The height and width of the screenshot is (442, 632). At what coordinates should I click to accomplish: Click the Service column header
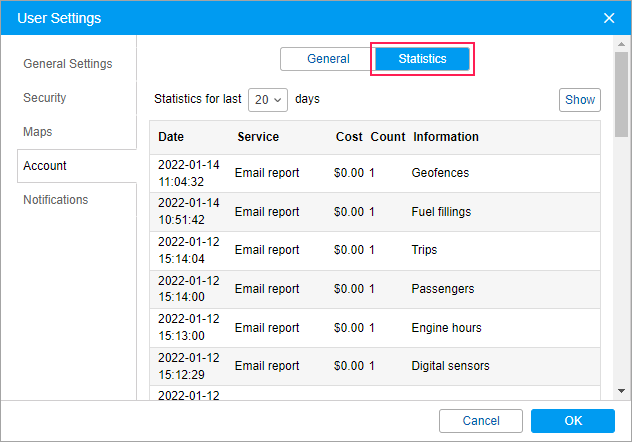(258, 137)
